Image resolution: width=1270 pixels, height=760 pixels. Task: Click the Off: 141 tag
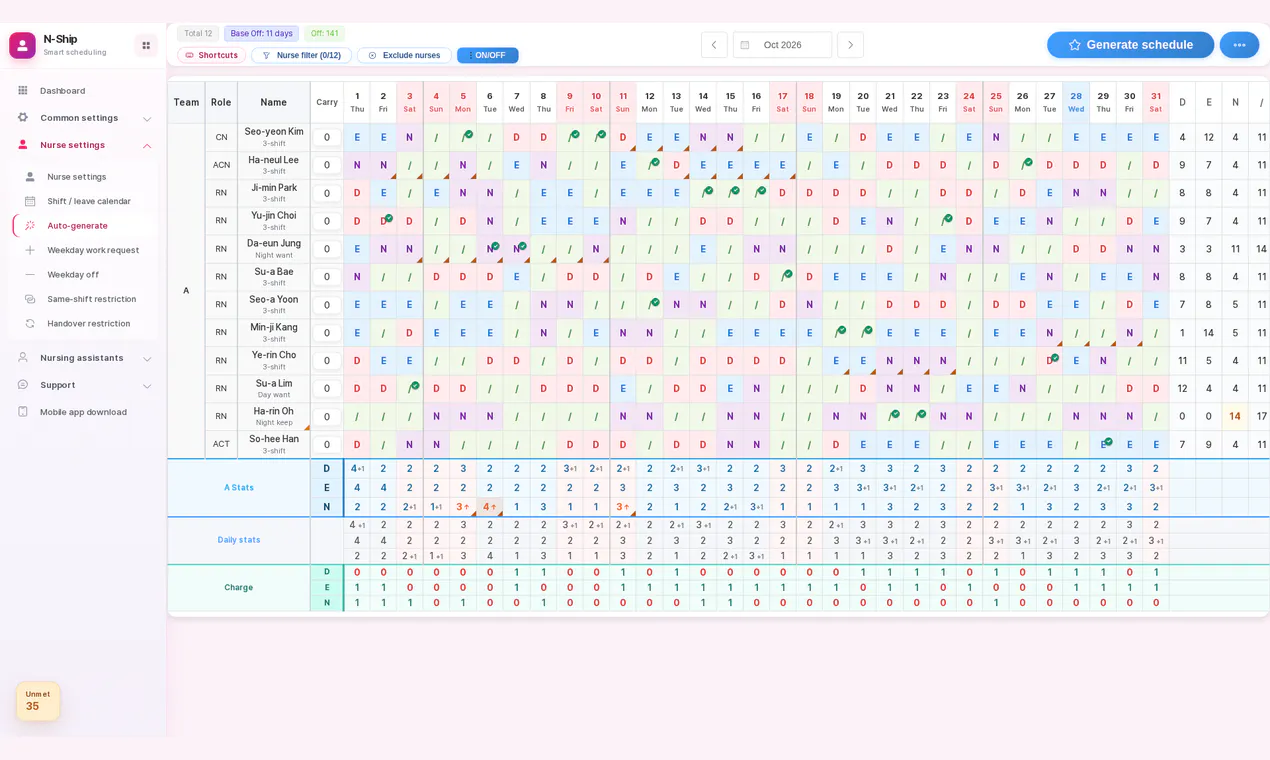pos(324,33)
